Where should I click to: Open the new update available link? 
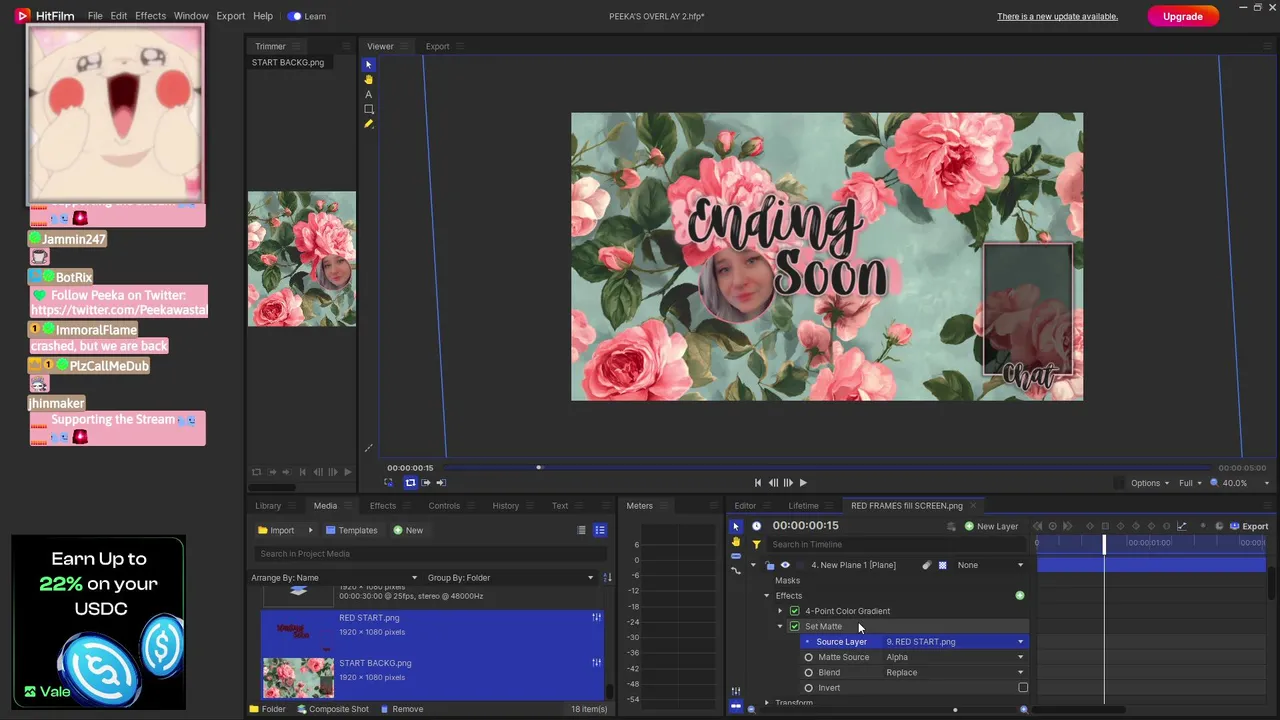click(1057, 16)
